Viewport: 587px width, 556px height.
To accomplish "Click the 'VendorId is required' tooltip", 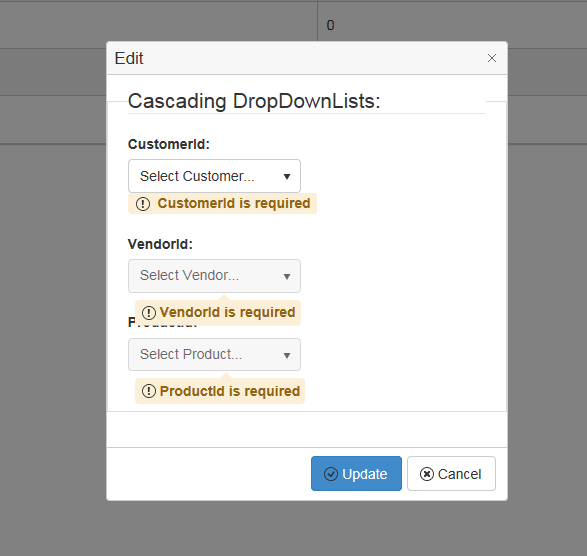I will [218, 313].
